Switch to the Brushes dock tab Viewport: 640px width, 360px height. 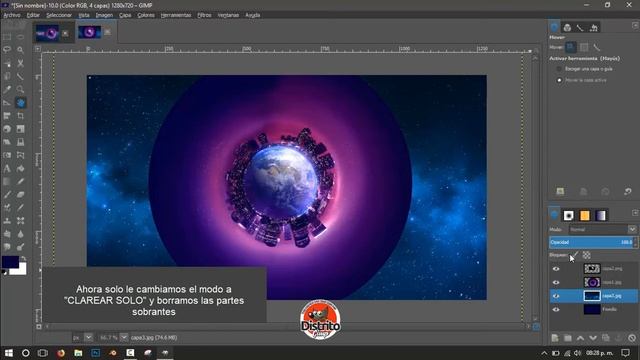[569, 215]
